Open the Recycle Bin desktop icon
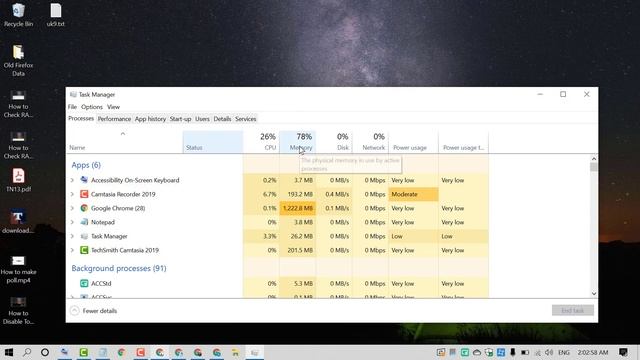Image resolution: width=640 pixels, height=360 pixels. [18, 15]
